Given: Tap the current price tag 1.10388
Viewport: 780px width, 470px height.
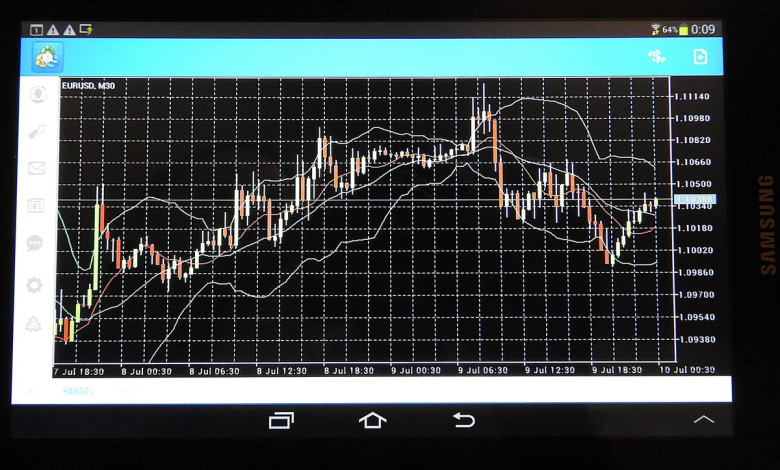Looking at the screenshot, I should [693, 201].
